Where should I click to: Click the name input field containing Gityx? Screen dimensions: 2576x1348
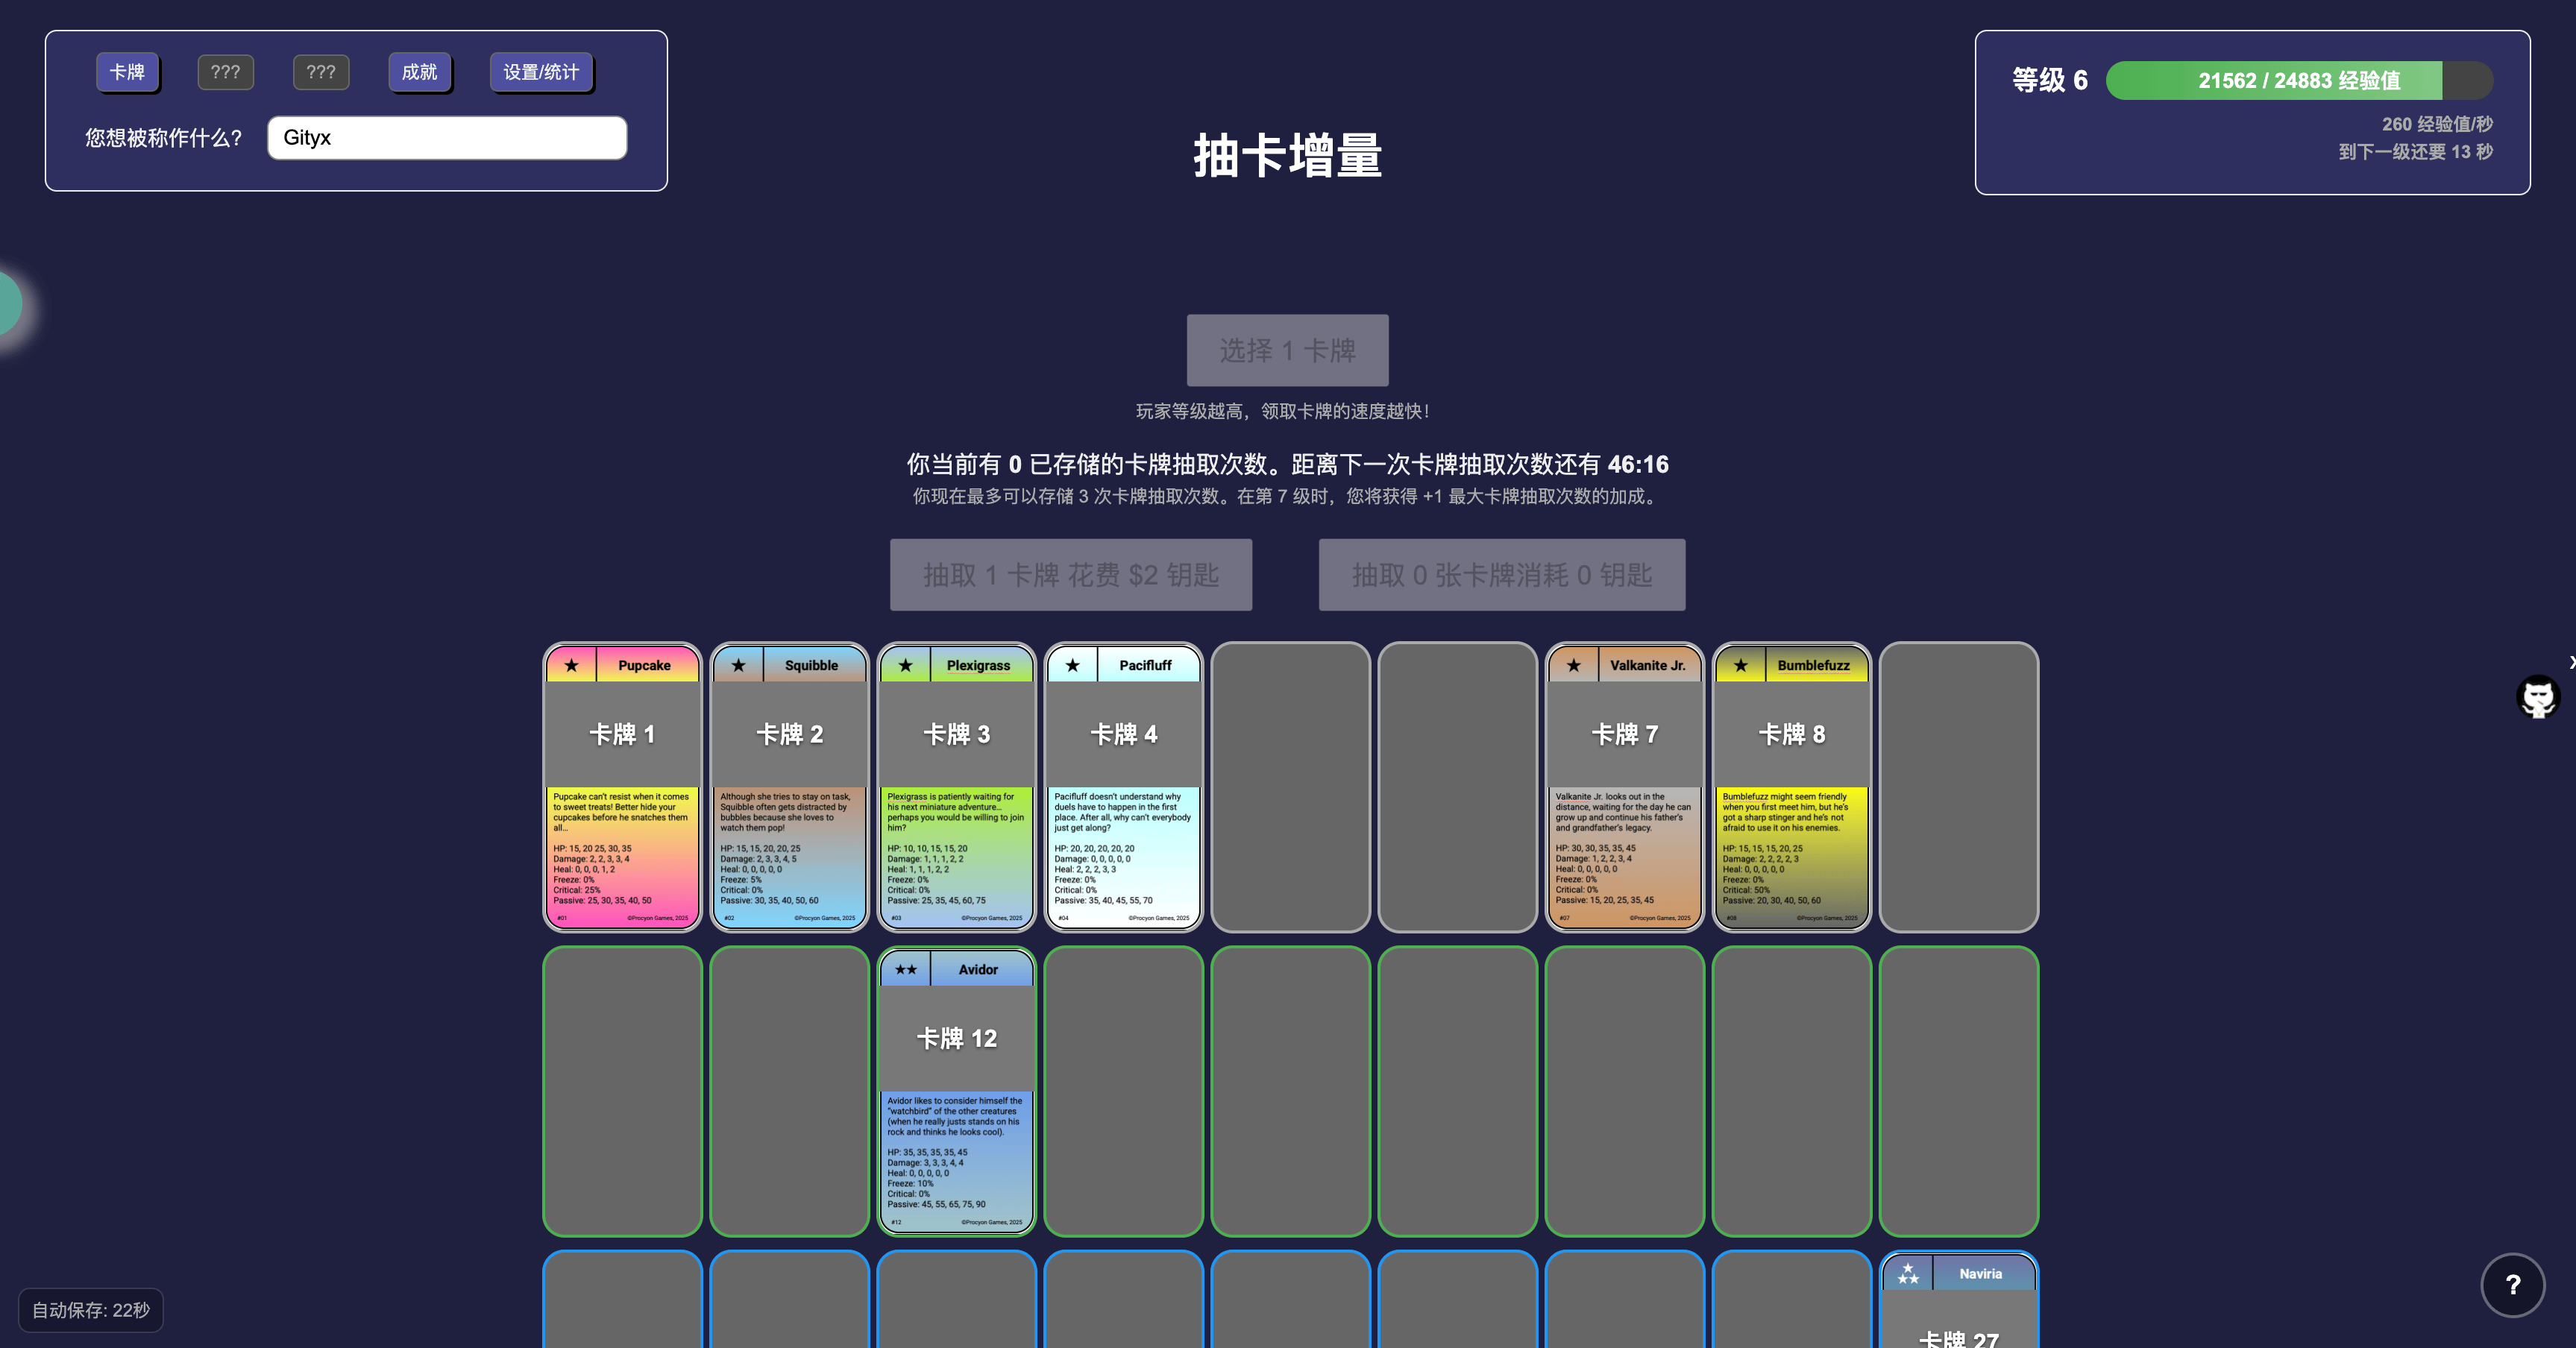coord(447,137)
